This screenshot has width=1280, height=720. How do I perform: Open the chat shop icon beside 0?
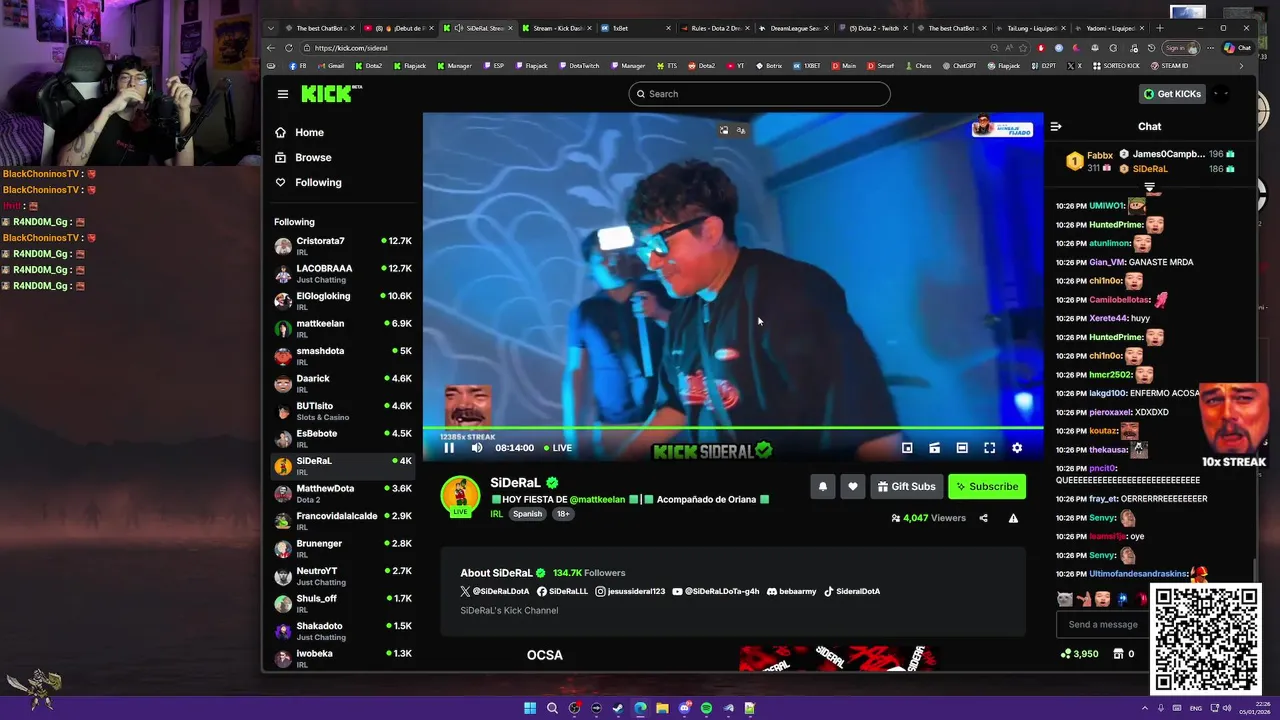pyautogui.click(x=1118, y=654)
